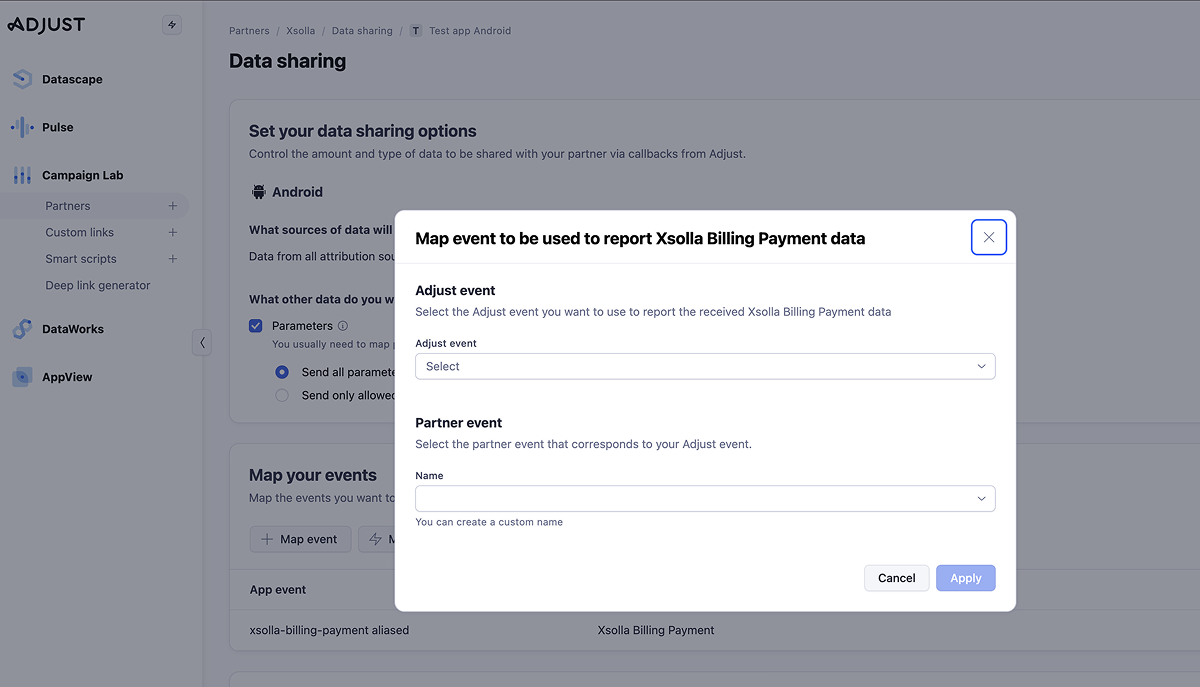Open the AppView section icon
Screen dimensions: 1200x687
click(x=22, y=377)
